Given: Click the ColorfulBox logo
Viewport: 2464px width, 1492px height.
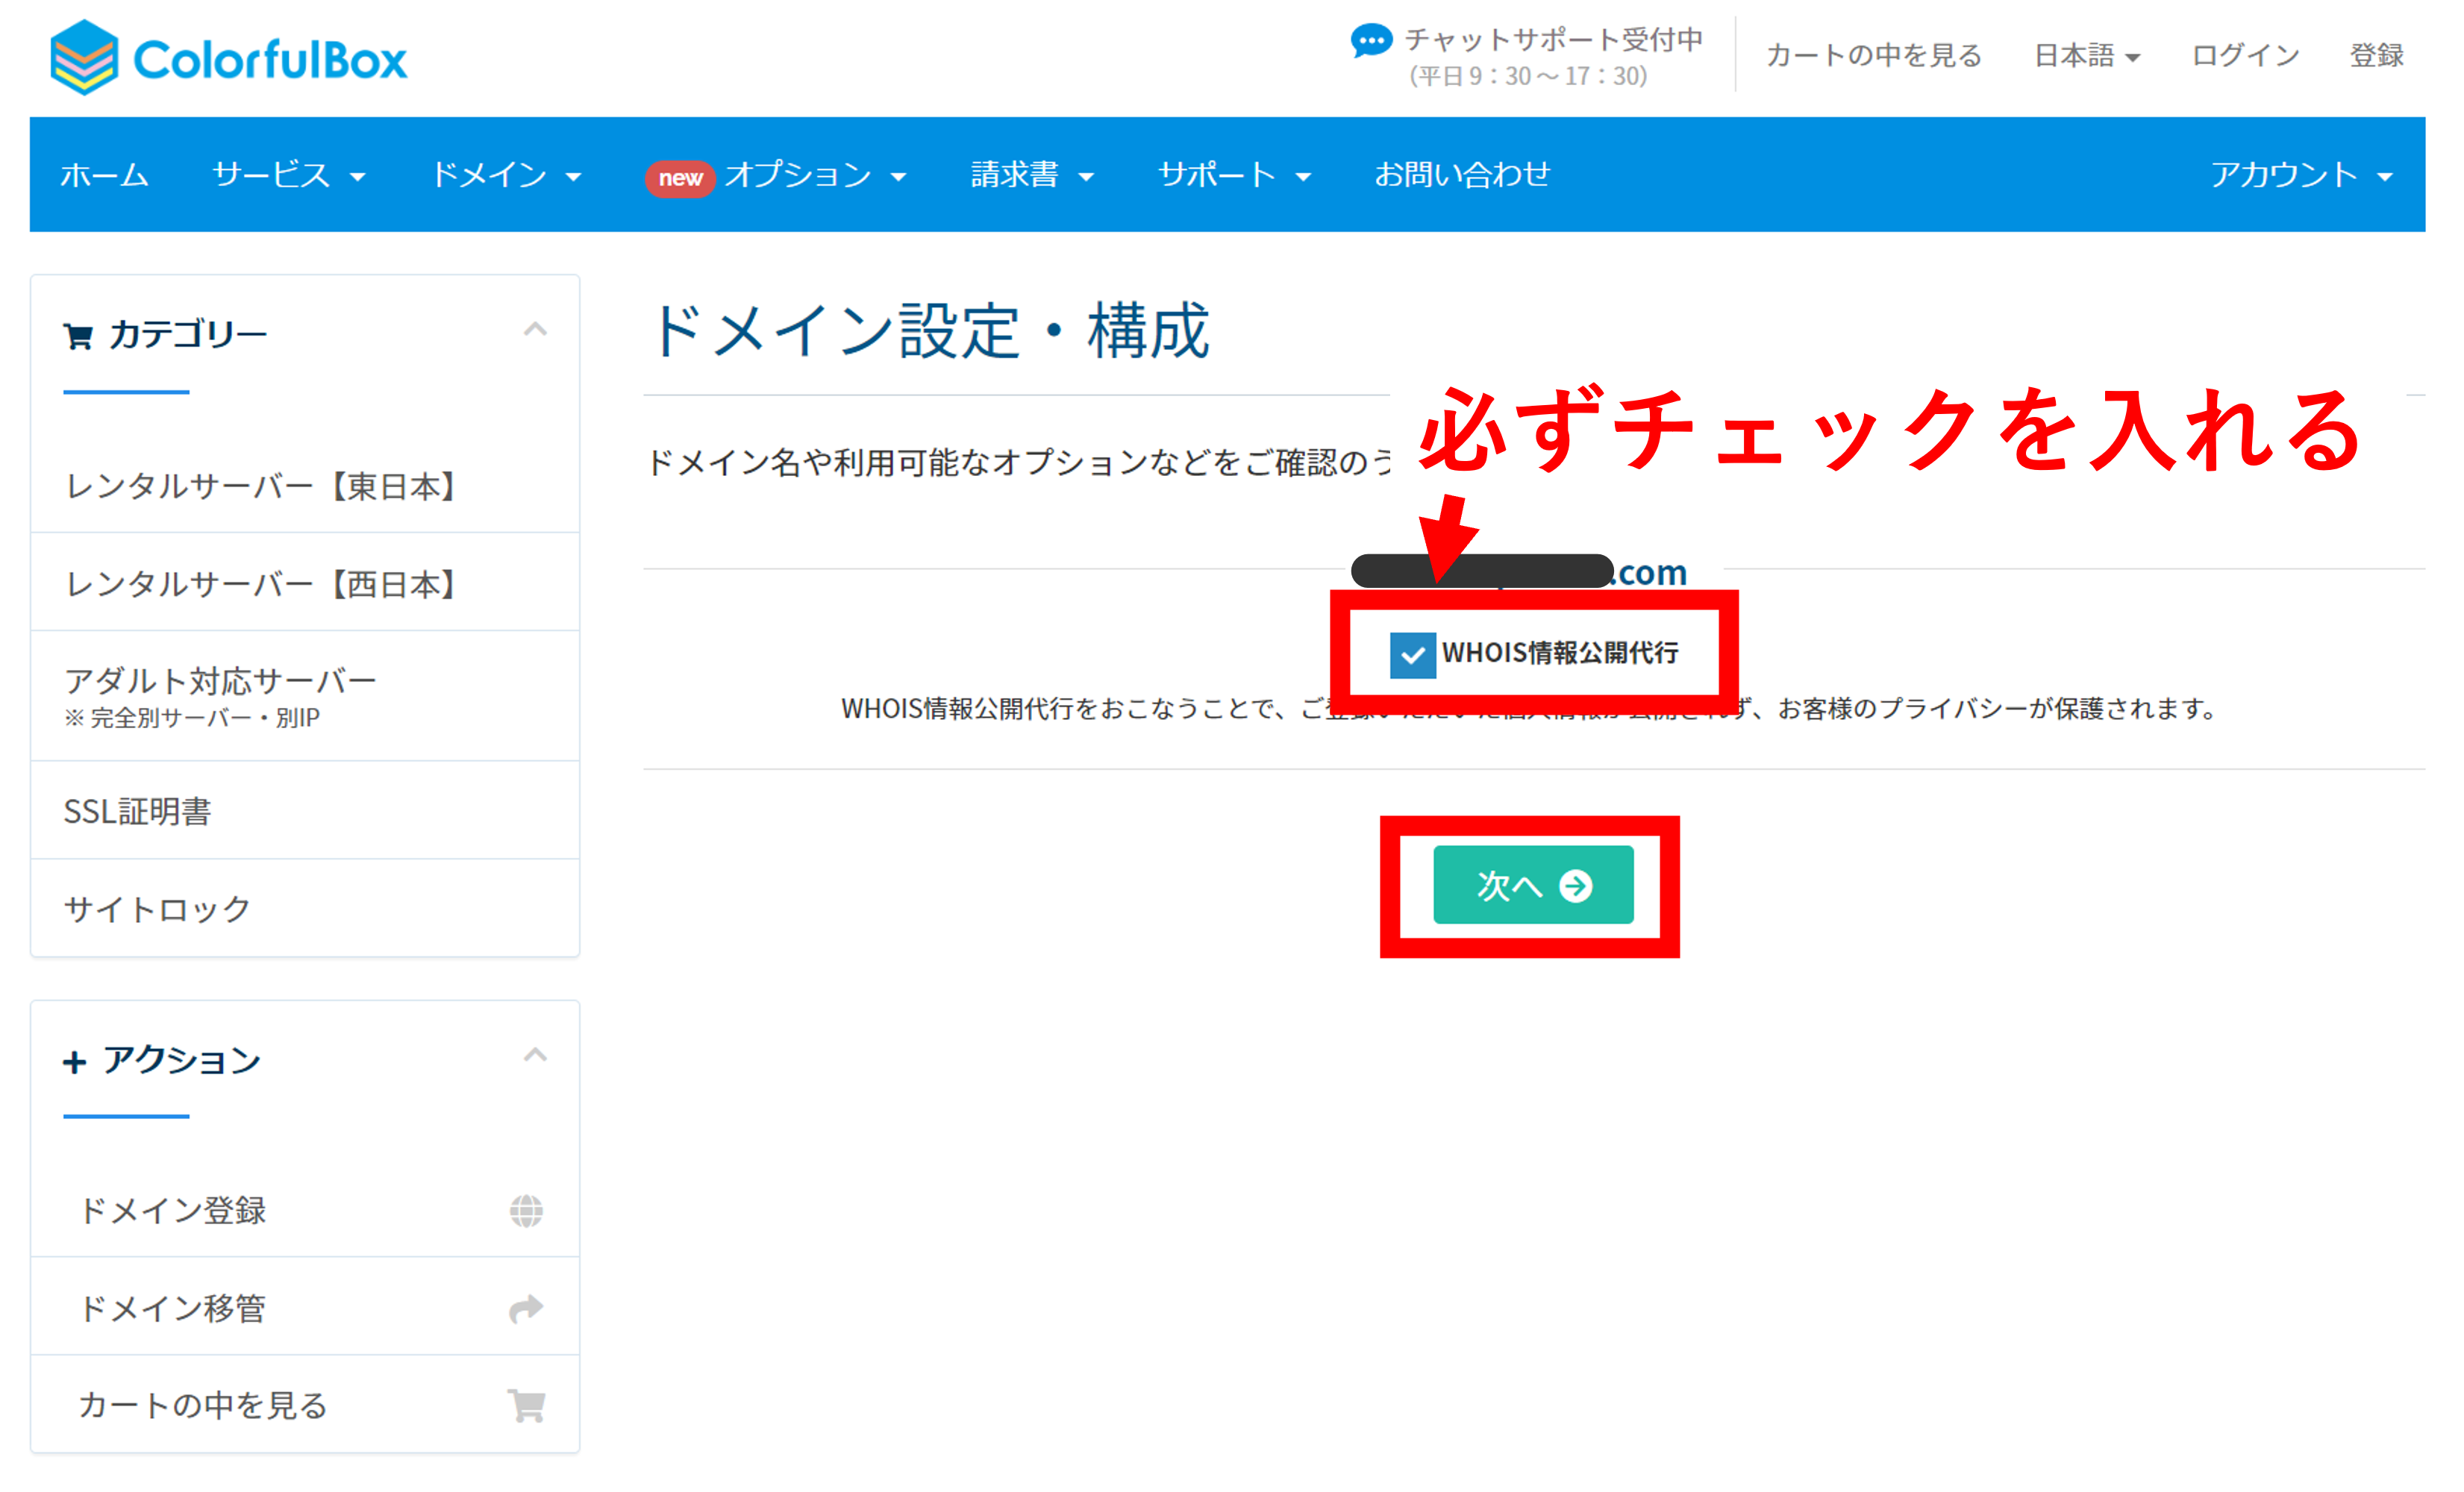Looking at the screenshot, I should click(229, 58).
